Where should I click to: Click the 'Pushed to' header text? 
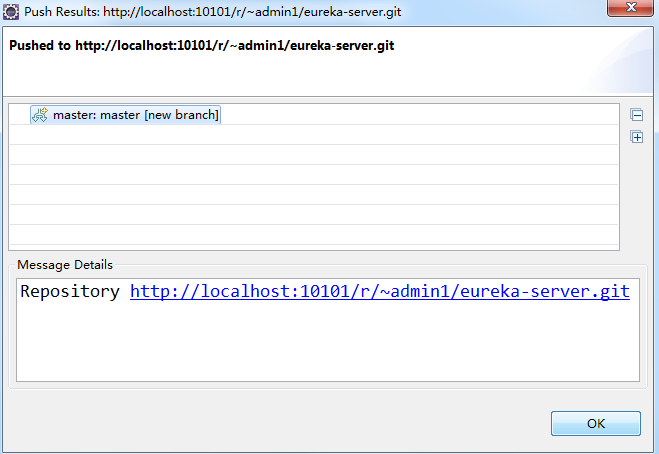(202, 45)
